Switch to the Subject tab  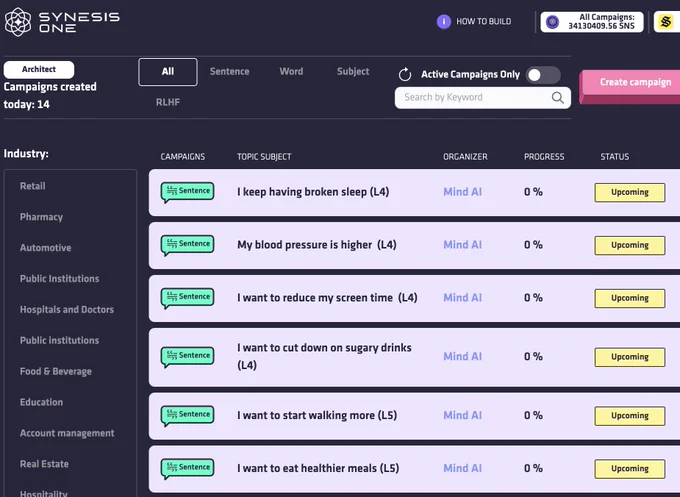tap(353, 72)
